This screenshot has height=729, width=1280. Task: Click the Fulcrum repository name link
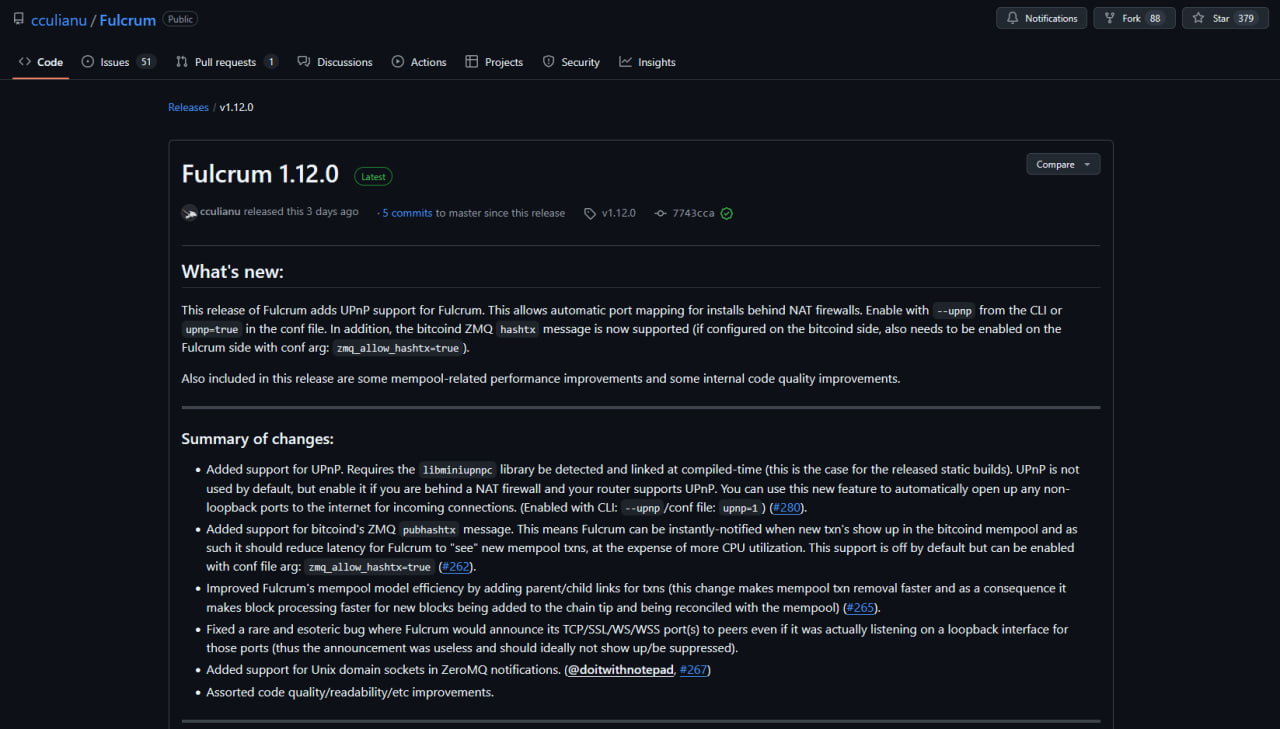click(127, 19)
